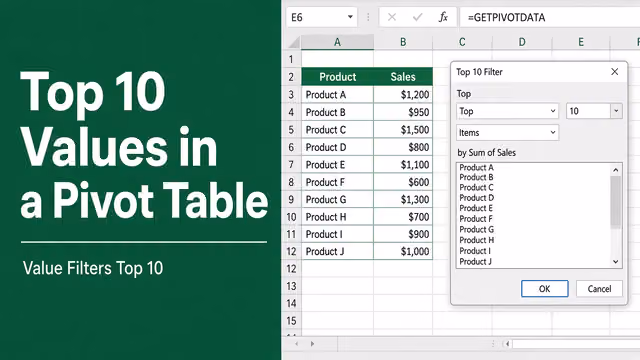Click the dialog list vertical scrollbar thumb

(616, 201)
